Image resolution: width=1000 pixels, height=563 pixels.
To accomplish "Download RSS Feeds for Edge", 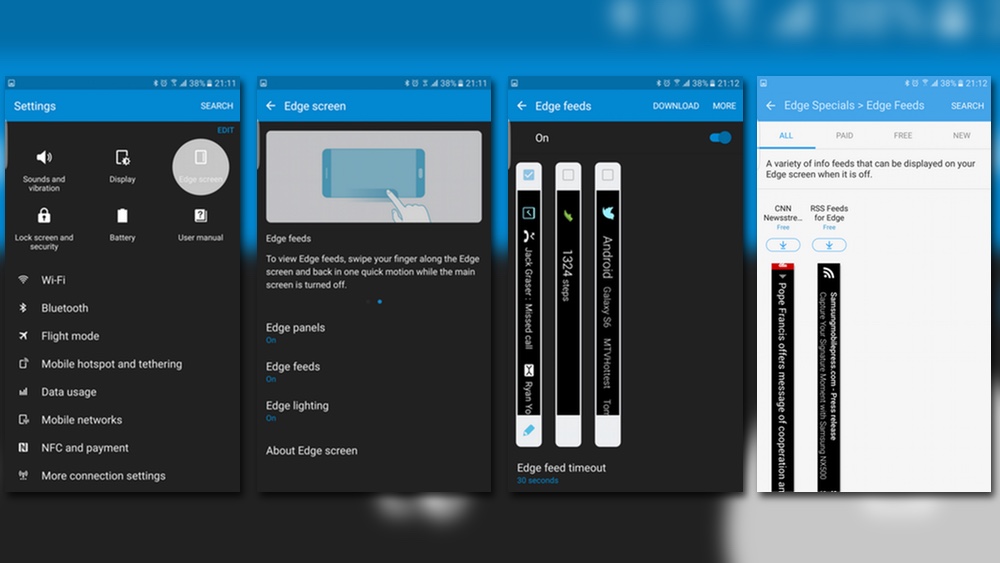I will pos(829,245).
